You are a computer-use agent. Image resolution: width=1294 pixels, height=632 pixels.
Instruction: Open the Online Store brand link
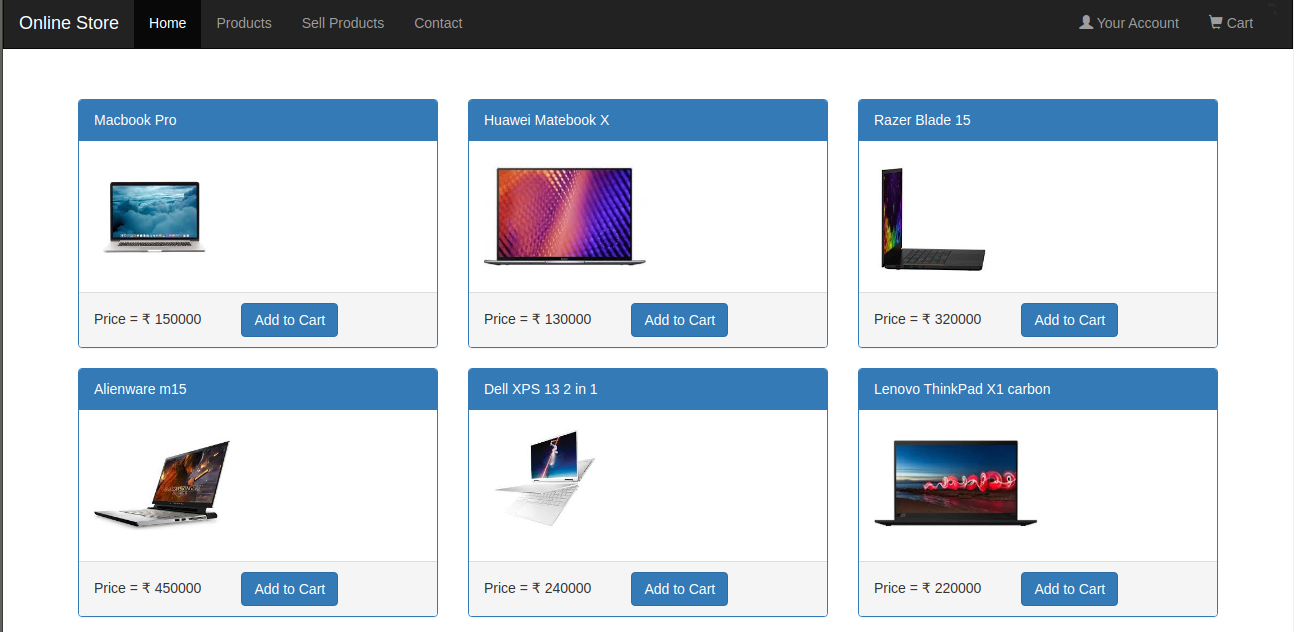click(x=69, y=23)
